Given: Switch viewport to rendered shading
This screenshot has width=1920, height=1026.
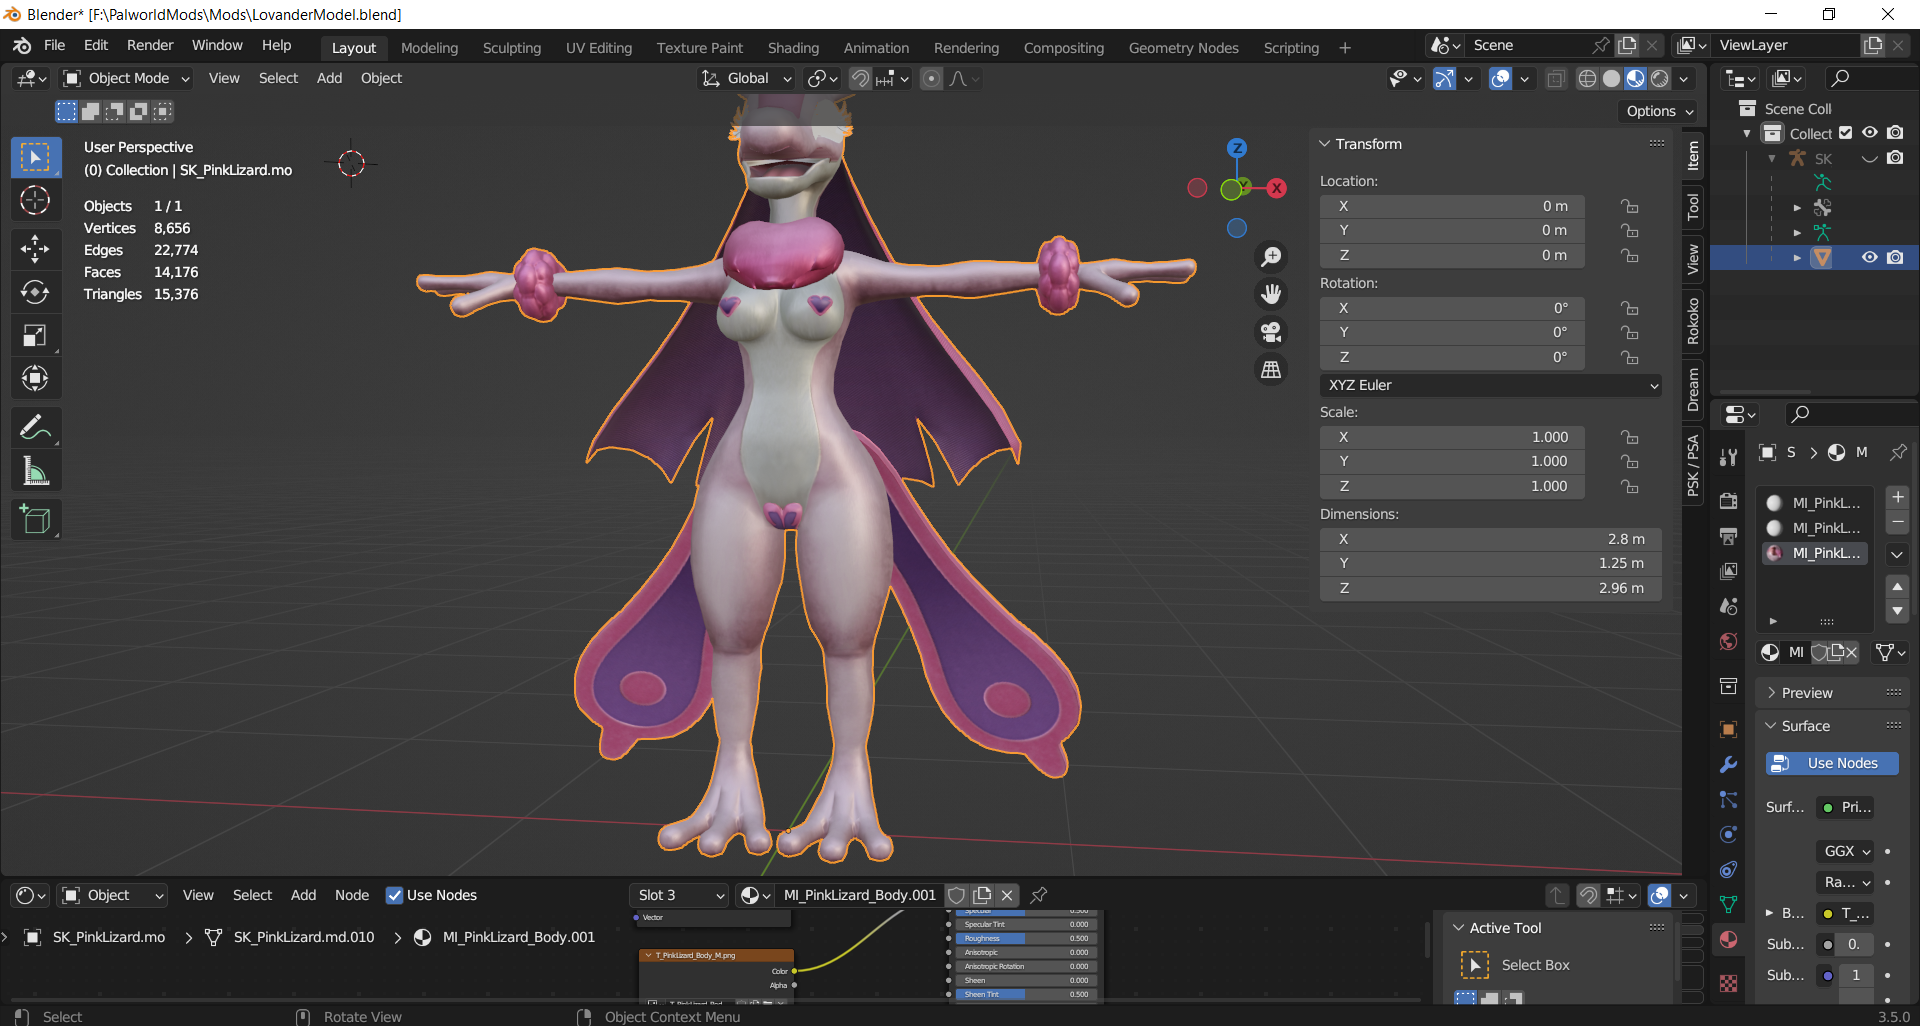Looking at the screenshot, I should (1660, 78).
